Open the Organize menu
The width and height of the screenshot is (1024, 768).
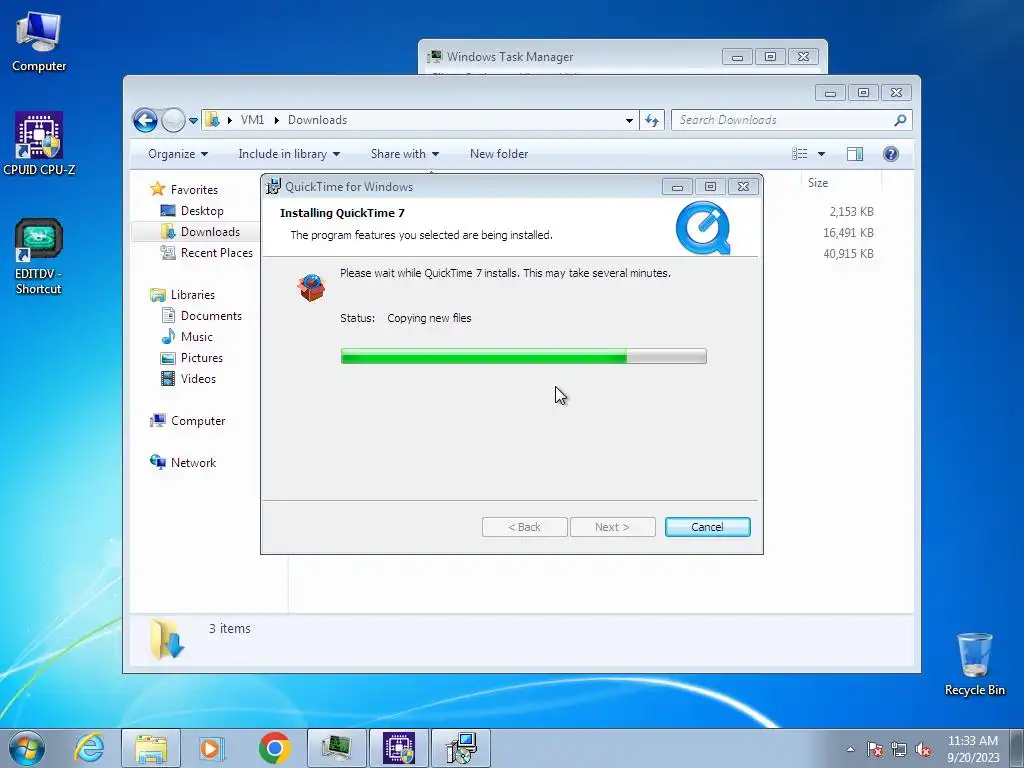178,154
